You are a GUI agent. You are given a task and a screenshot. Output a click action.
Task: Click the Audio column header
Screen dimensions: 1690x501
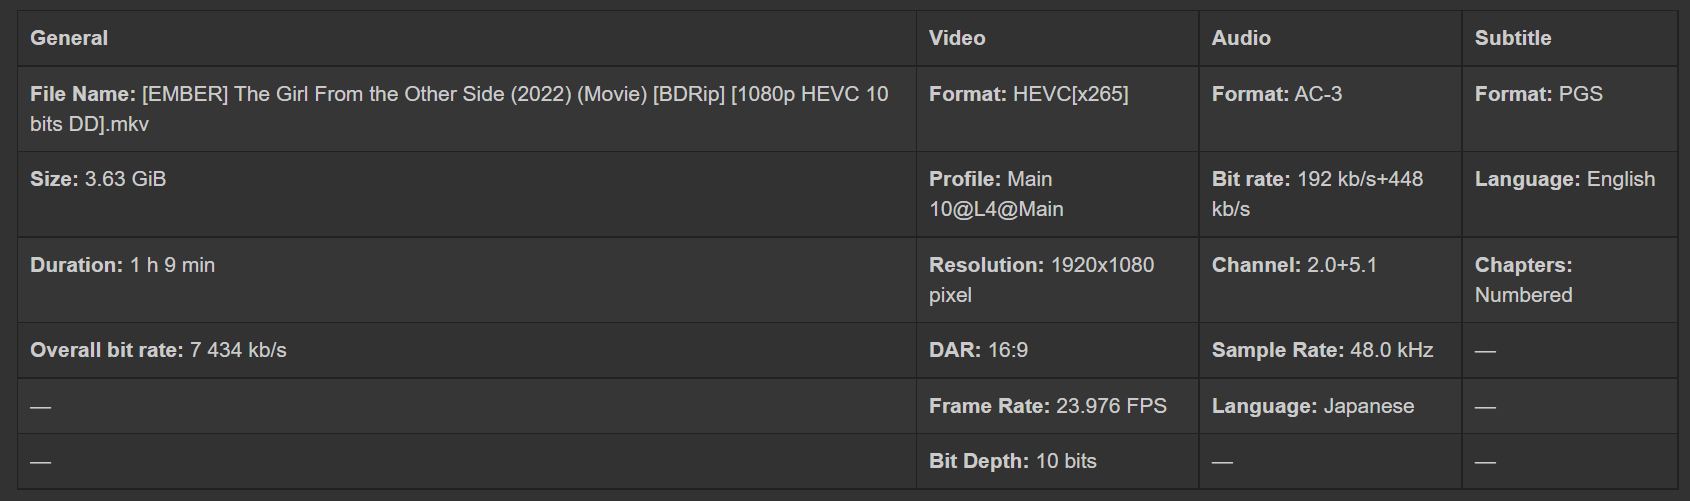pos(1241,38)
